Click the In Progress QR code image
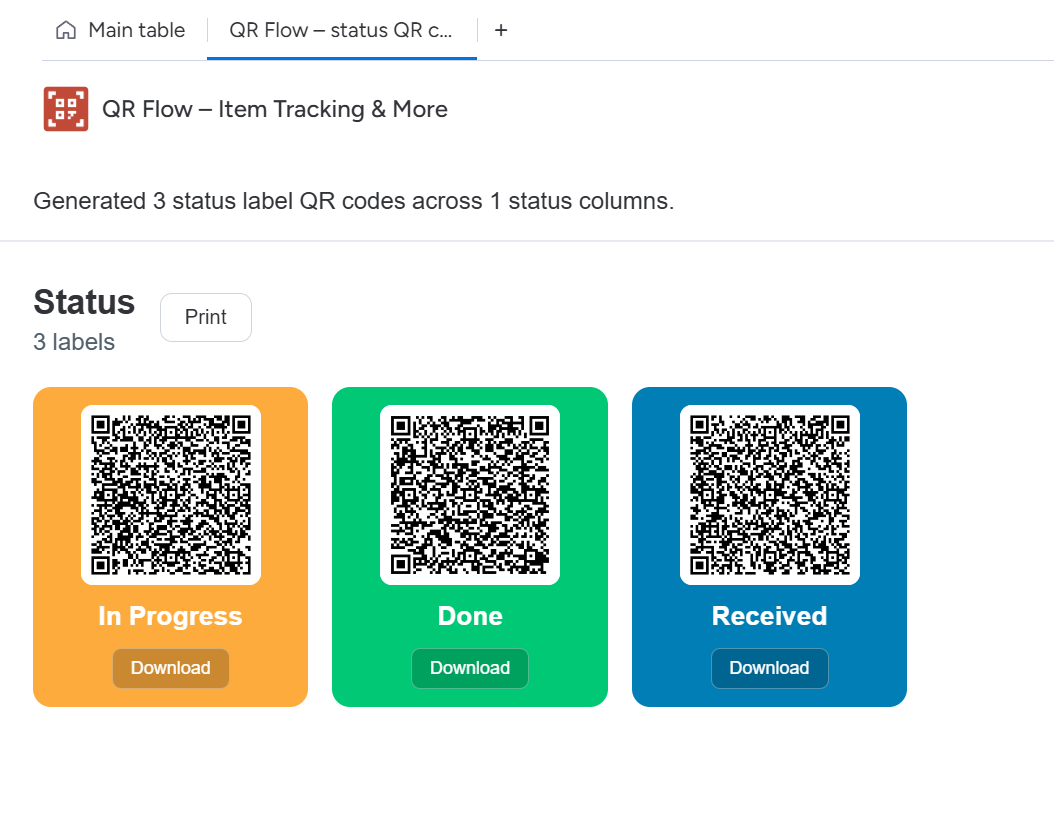The height and width of the screenshot is (827, 1054). 170,494
